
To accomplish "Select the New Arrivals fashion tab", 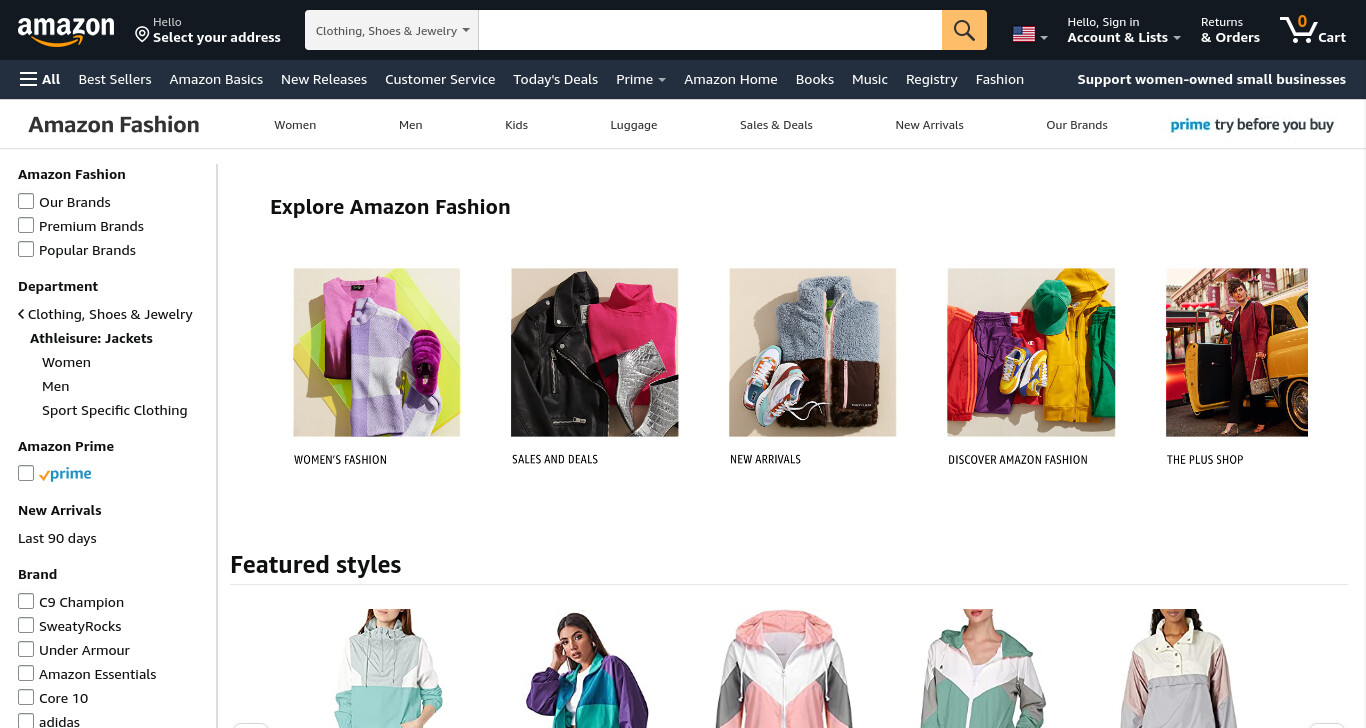I will 929,125.
